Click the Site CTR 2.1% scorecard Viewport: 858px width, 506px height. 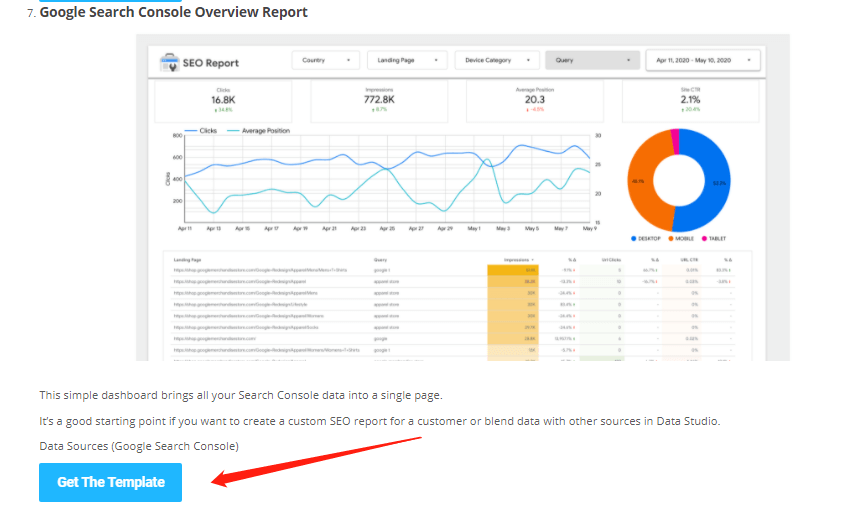(691, 101)
